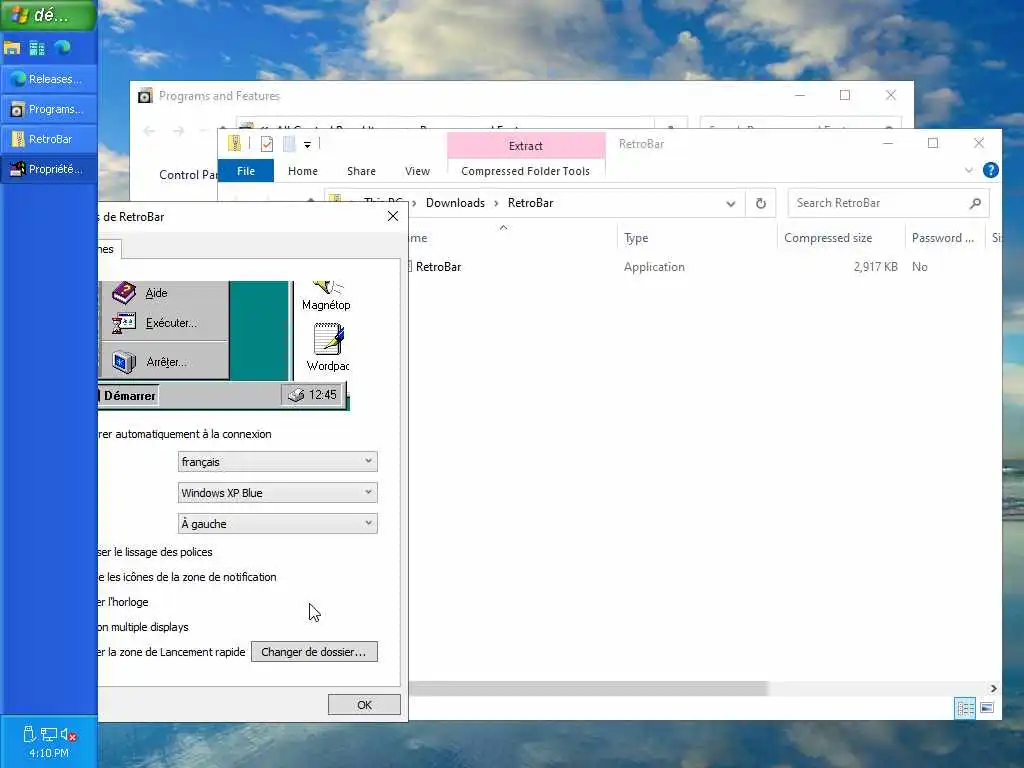This screenshot has height=768, width=1024.
Task: Click the Properties quick access toolbar icon
Action: coord(266,144)
